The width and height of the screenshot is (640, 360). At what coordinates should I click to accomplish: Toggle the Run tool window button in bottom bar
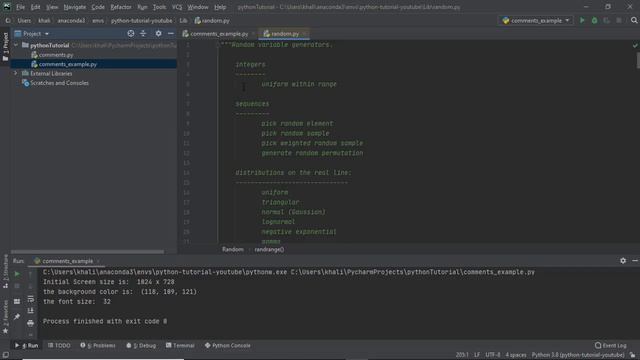coord(27,345)
